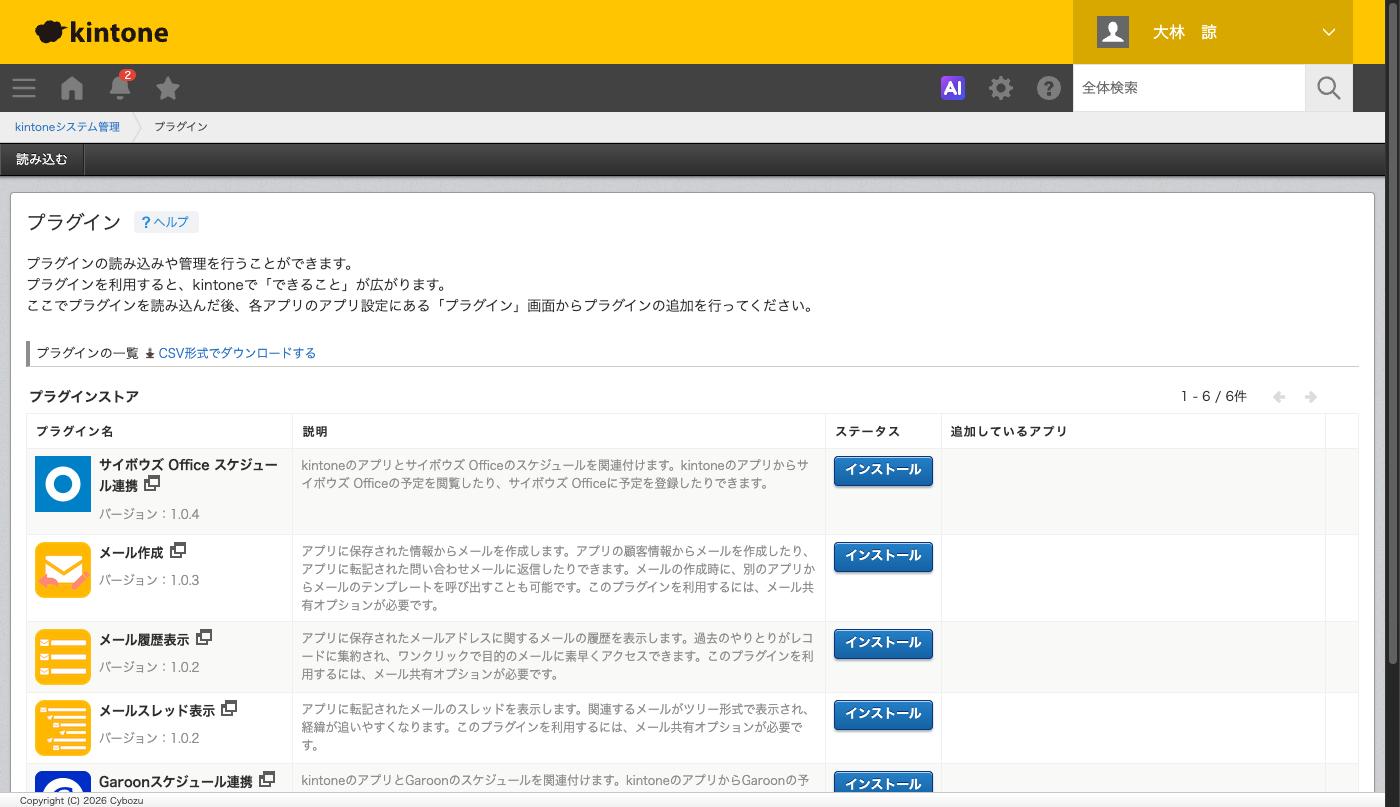Screen dimensions: 1400x807
Task: Install サイボウズ Office スケジュール連携 plugin
Action: [x=883, y=470]
